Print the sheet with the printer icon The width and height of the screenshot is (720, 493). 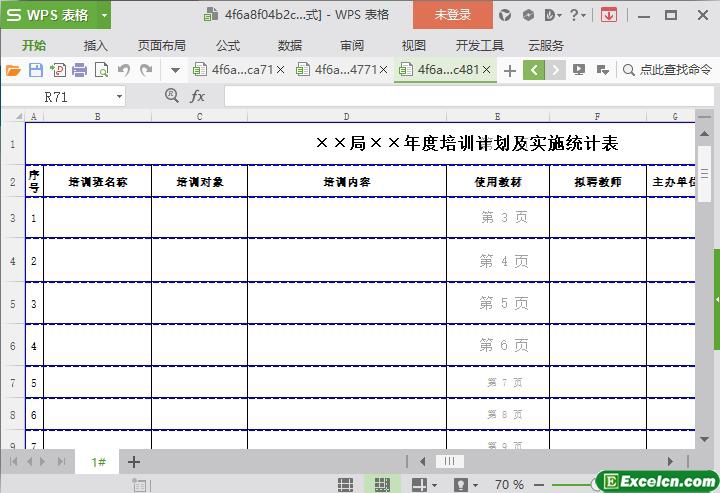[79, 70]
